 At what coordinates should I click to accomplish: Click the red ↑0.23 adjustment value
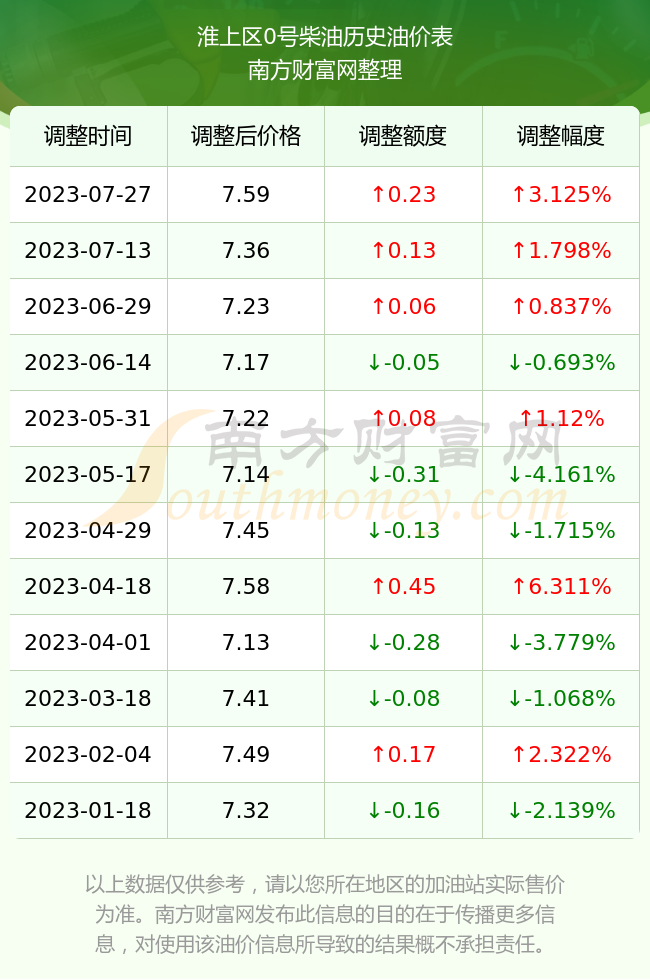point(403,194)
